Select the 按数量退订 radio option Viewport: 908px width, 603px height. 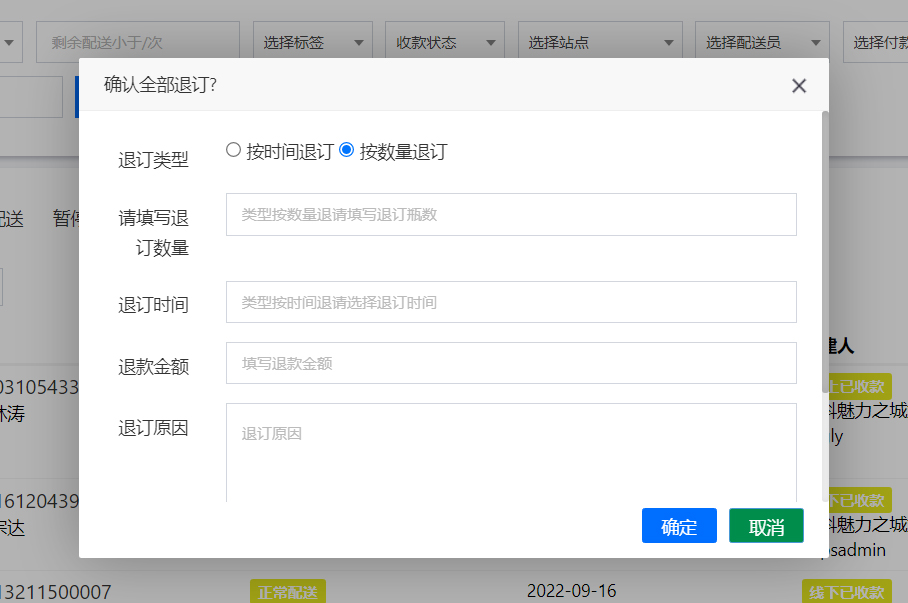tap(347, 151)
